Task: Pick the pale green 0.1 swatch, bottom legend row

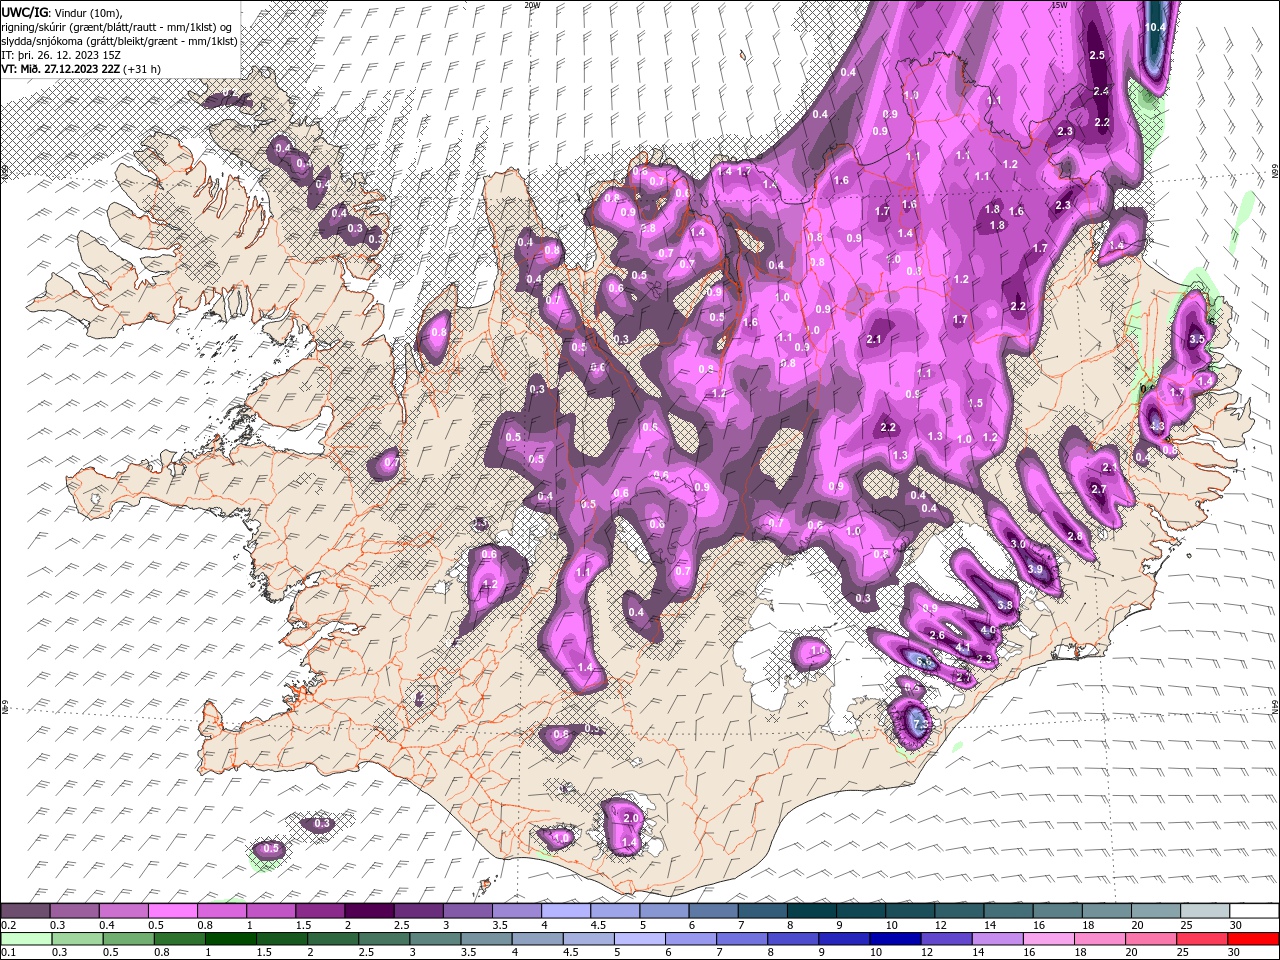Action: point(24,938)
